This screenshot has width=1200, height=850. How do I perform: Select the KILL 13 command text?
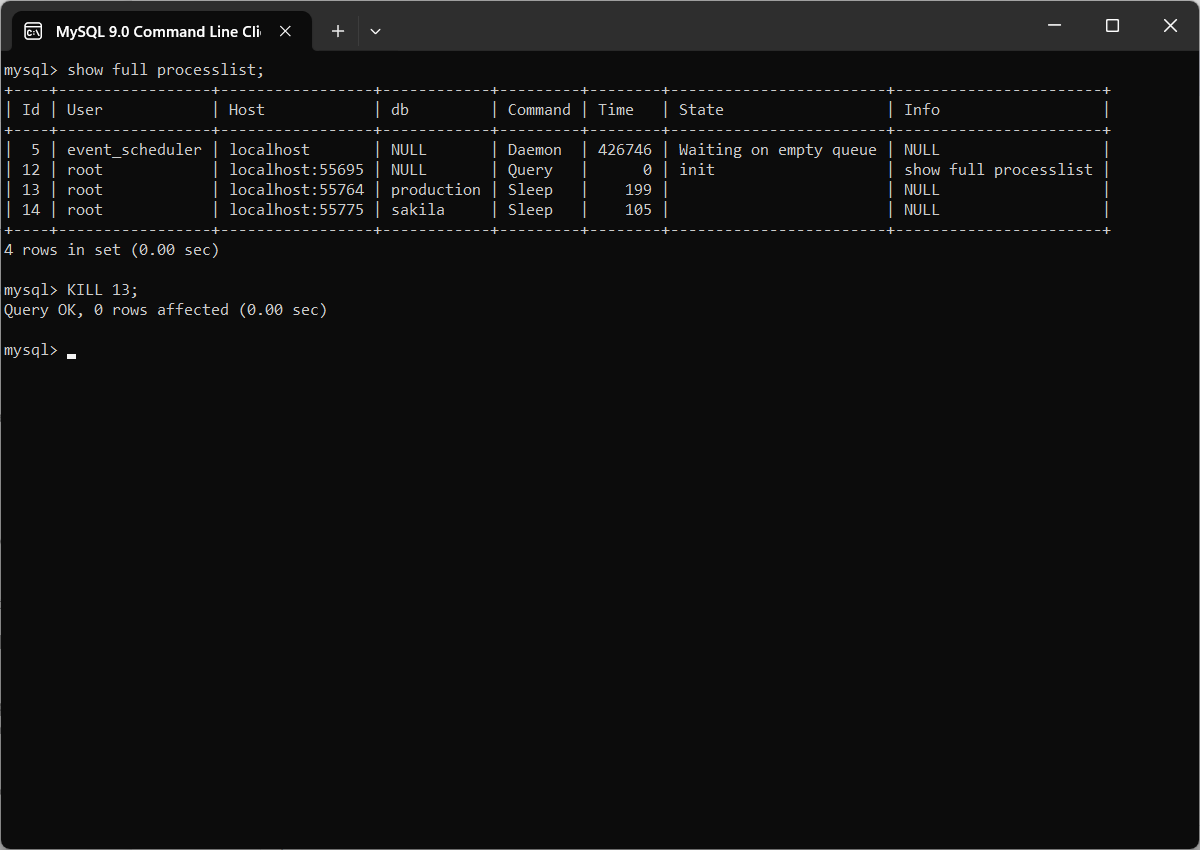(x=100, y=289)
